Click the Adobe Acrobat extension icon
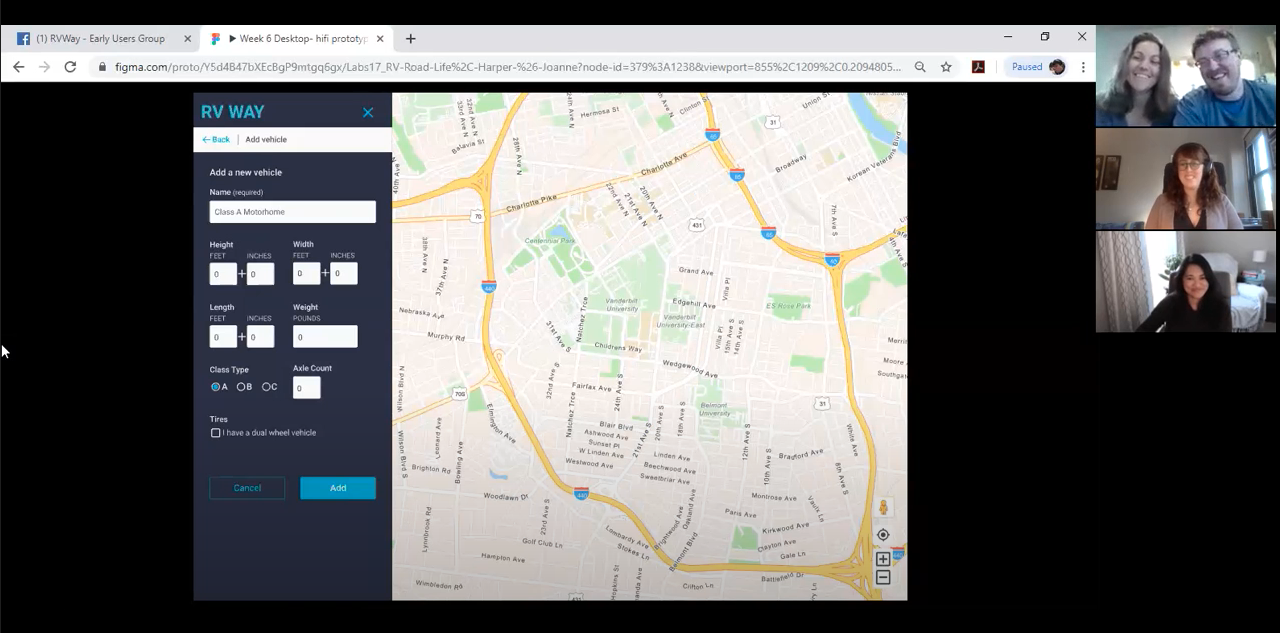The width and height of the screenshot is (1280, 633). [x=978, y=67]
